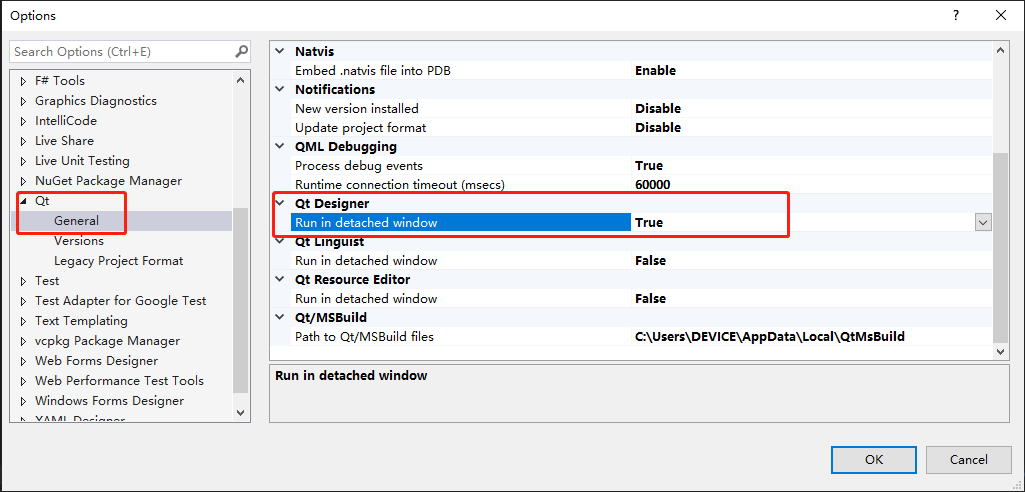This screenshot has width=1025, height=492.
Task: Click the 60000 timeout value
Action: coord(652,185)
